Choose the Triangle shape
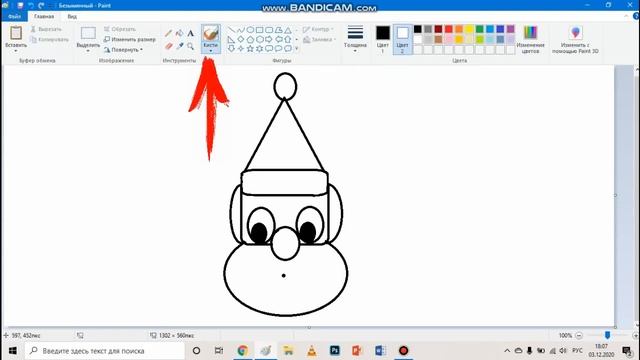 [288, 30]
